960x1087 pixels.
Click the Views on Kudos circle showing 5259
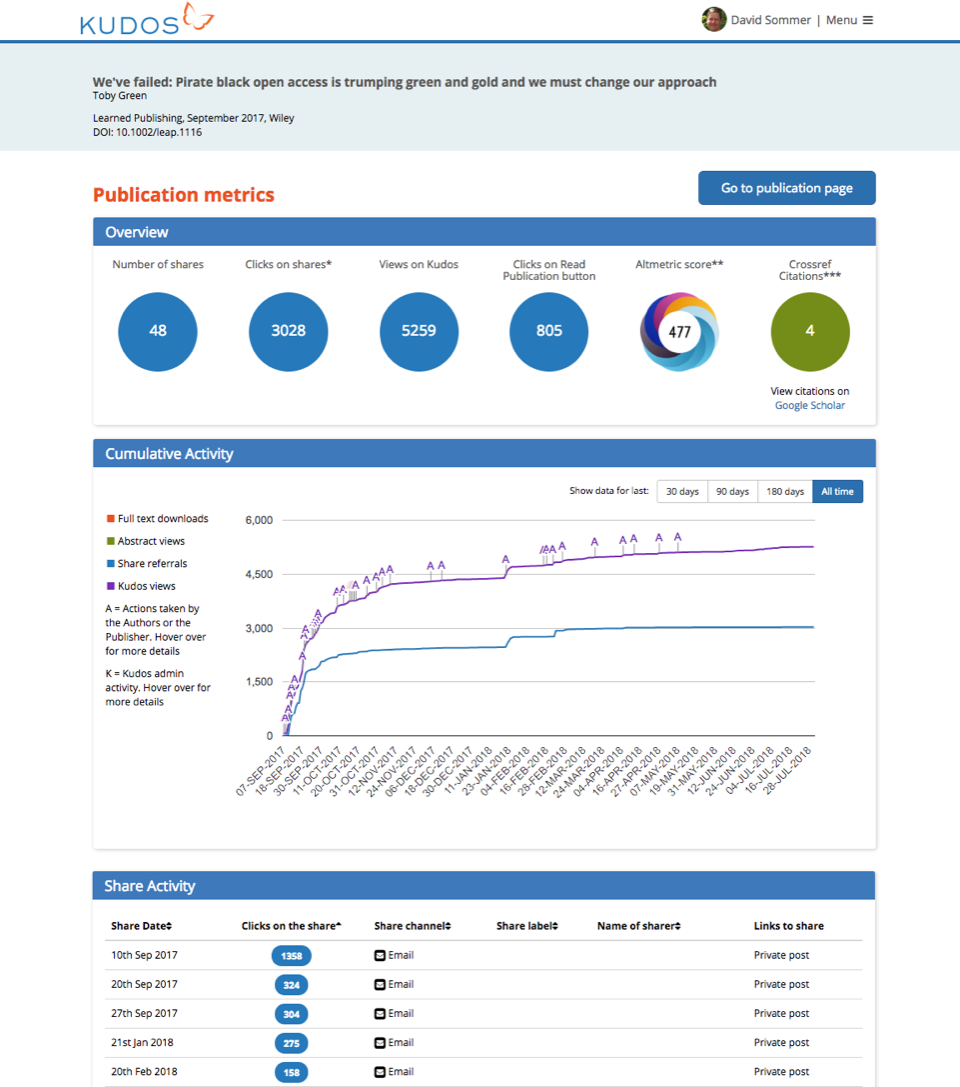point(418,331)
